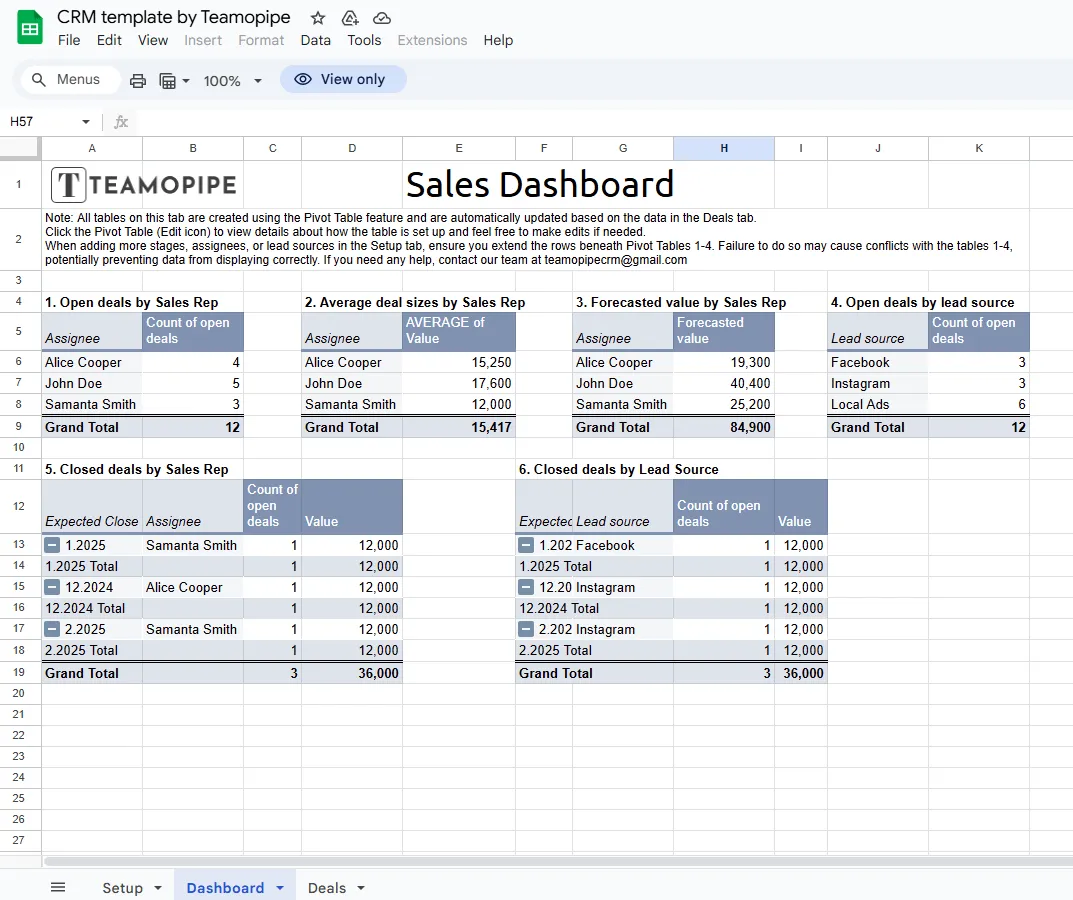Collapse the 1.2025 group in table 5

52,545
